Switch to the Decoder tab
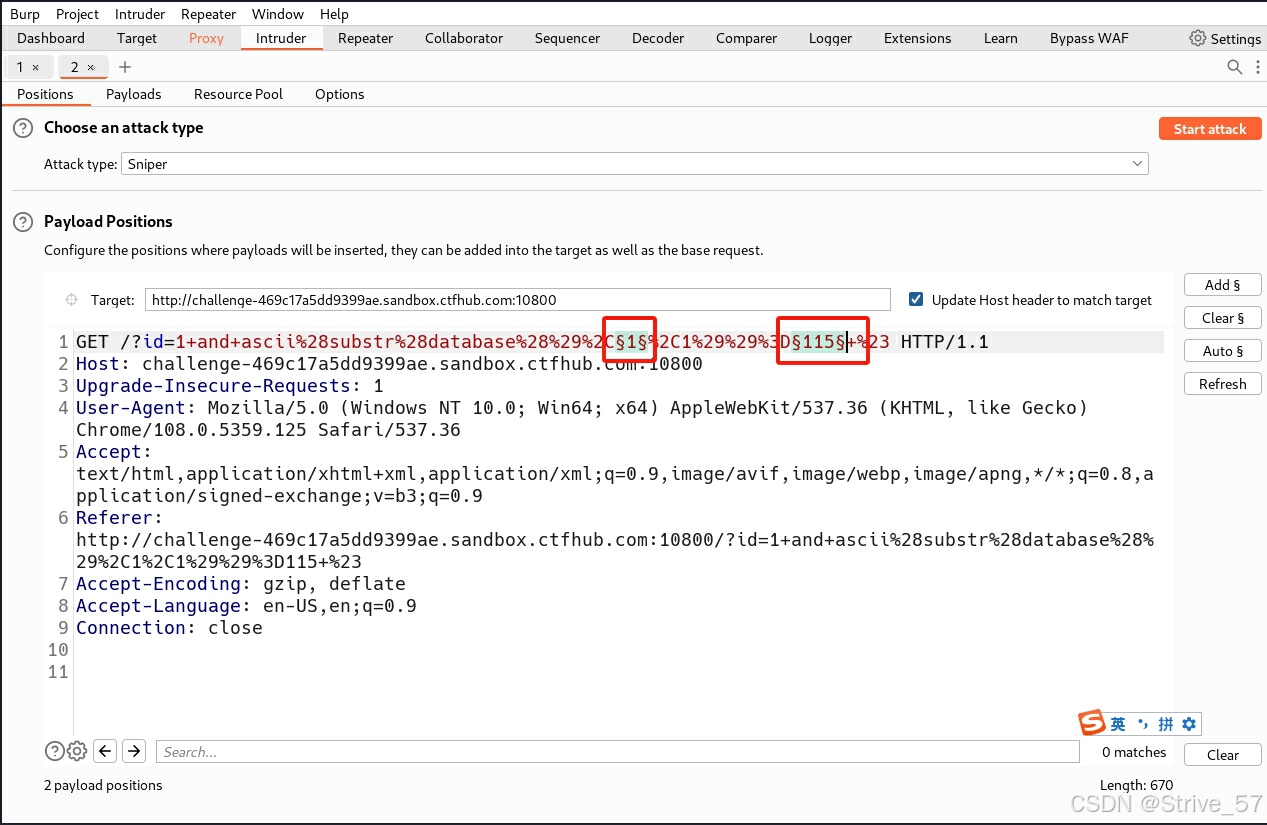Viewport: 1267px width, 825px height. (658, 38)
